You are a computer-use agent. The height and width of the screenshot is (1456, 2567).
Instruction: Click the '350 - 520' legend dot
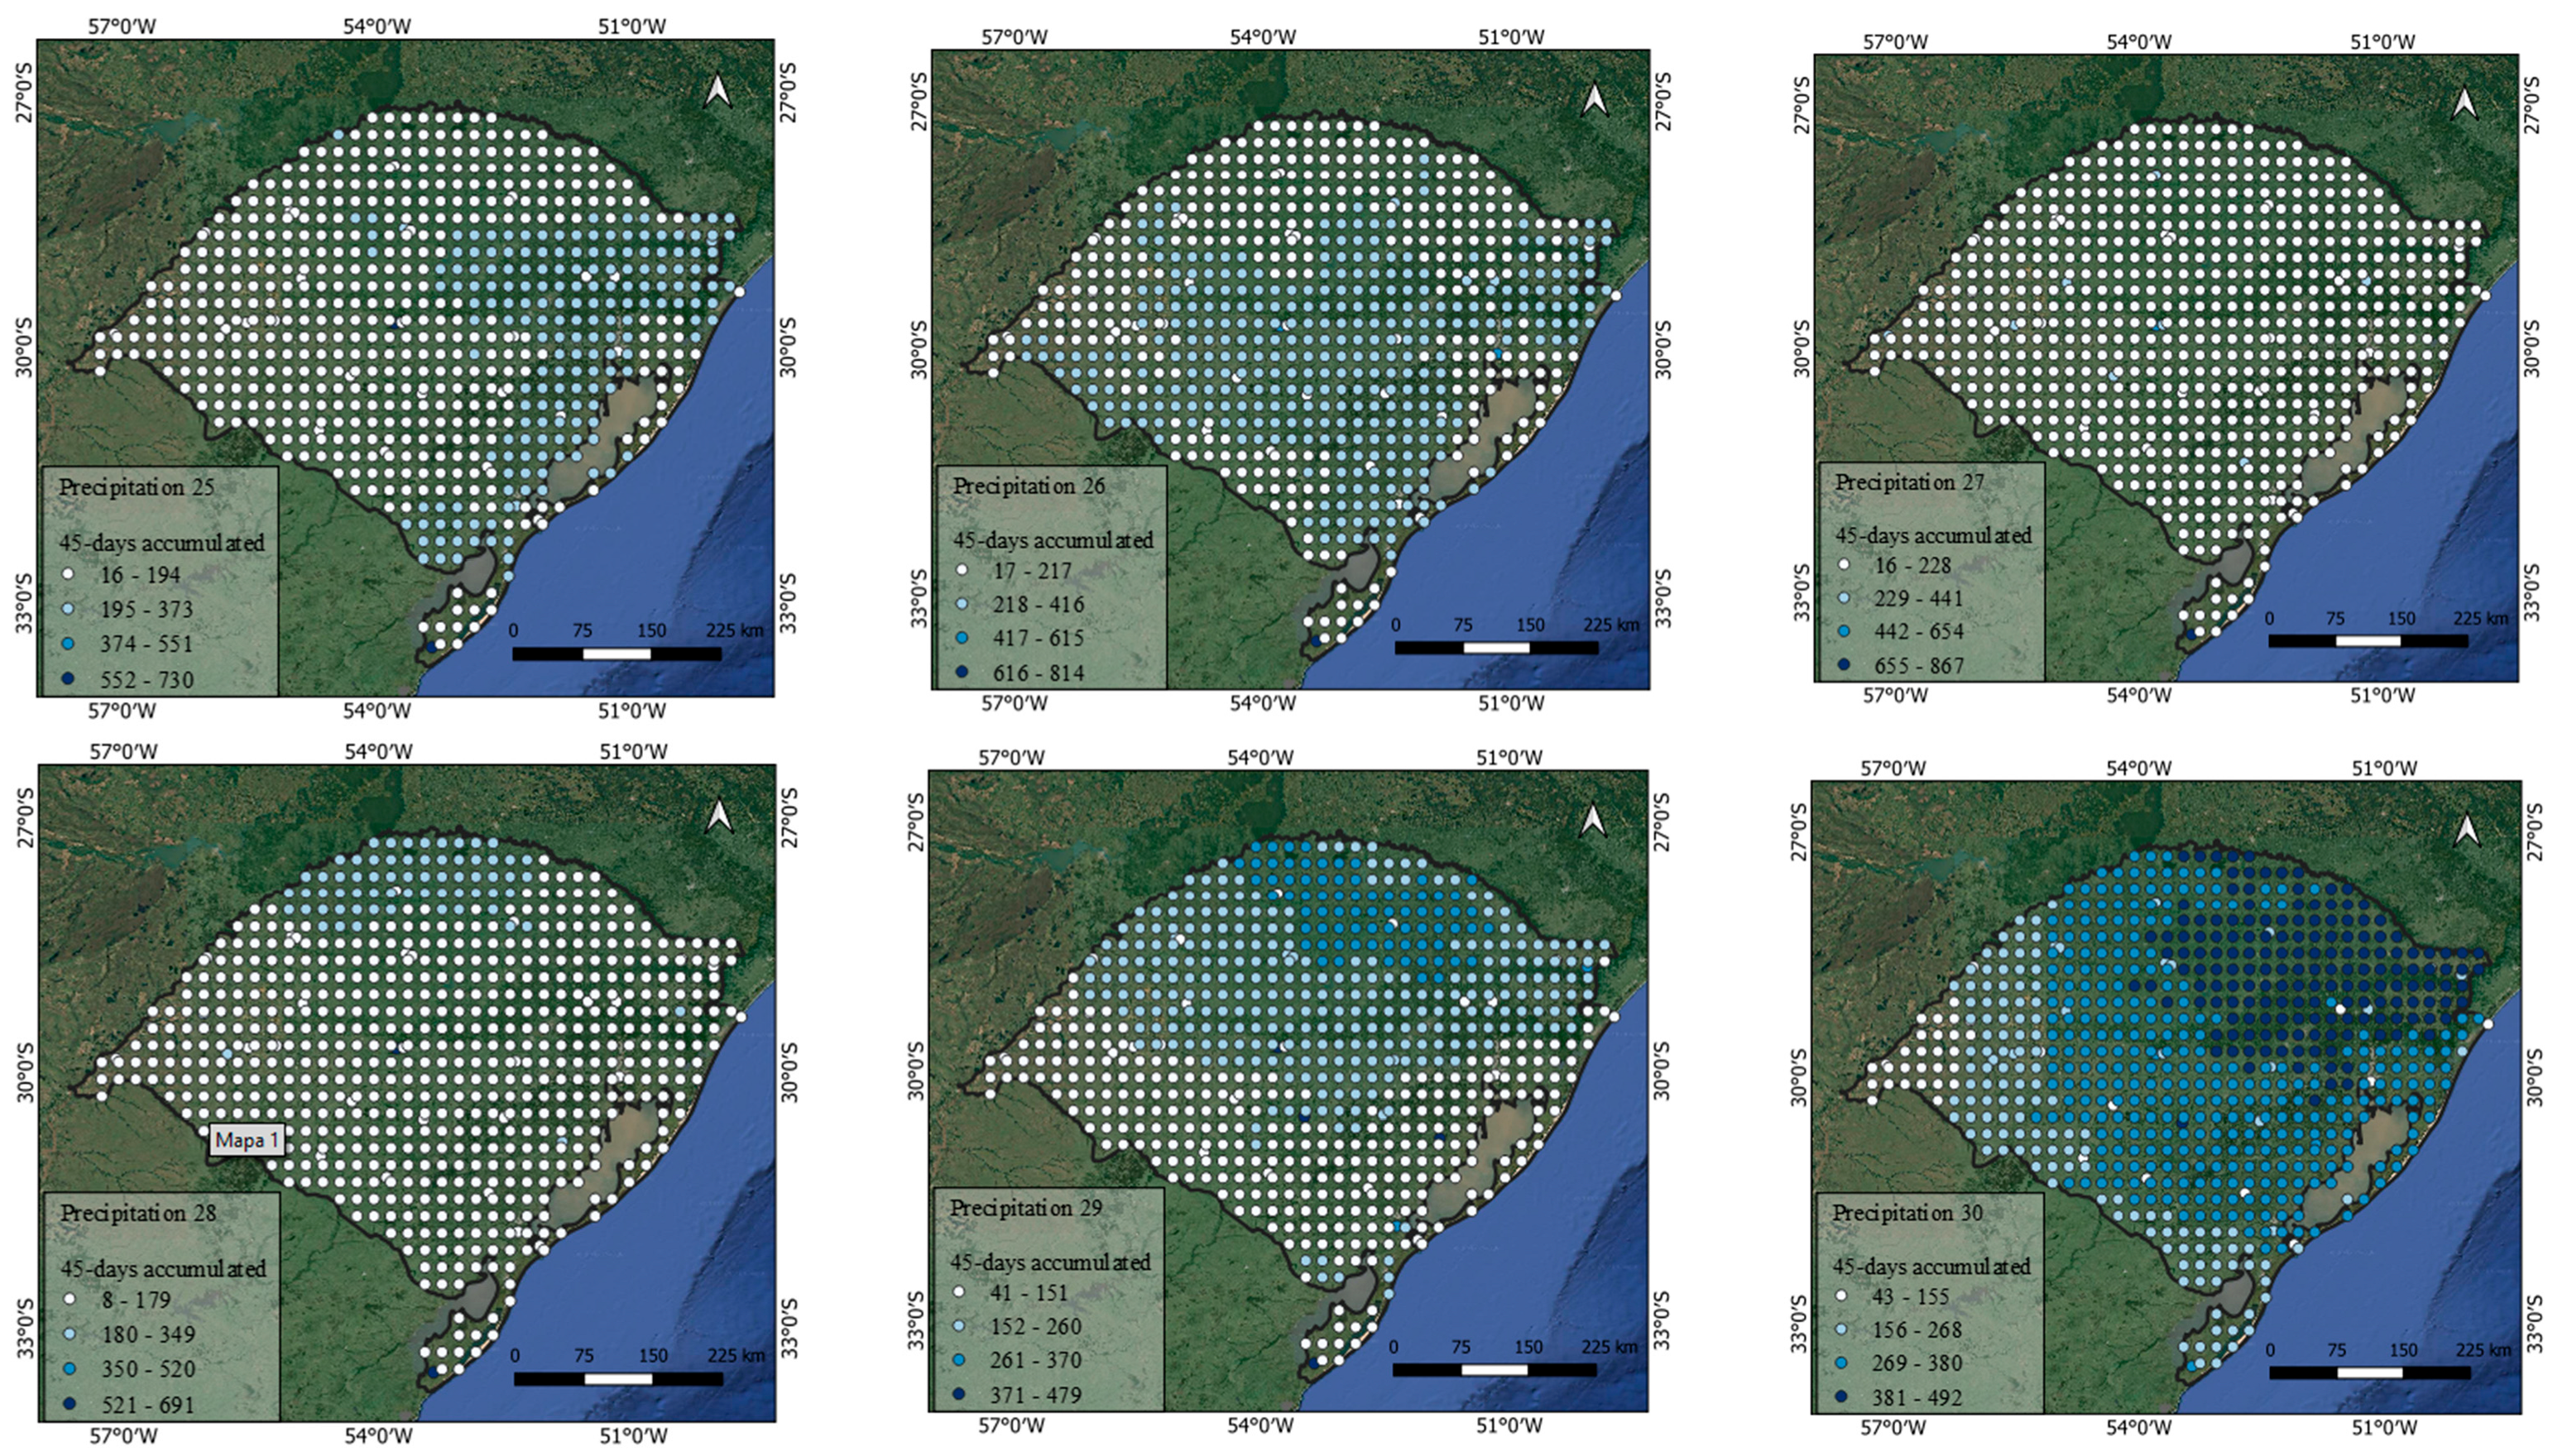point(69,1369)
